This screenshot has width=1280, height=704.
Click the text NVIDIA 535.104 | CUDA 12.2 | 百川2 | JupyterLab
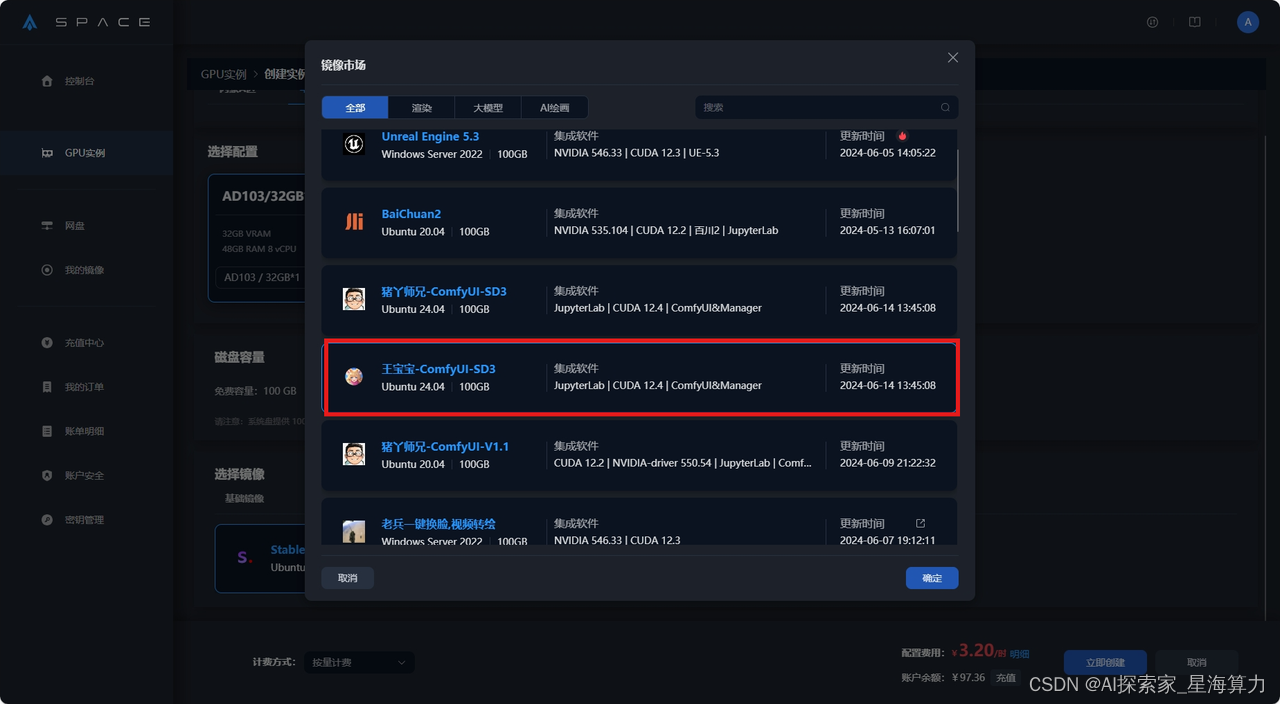(x=666, y=230)
